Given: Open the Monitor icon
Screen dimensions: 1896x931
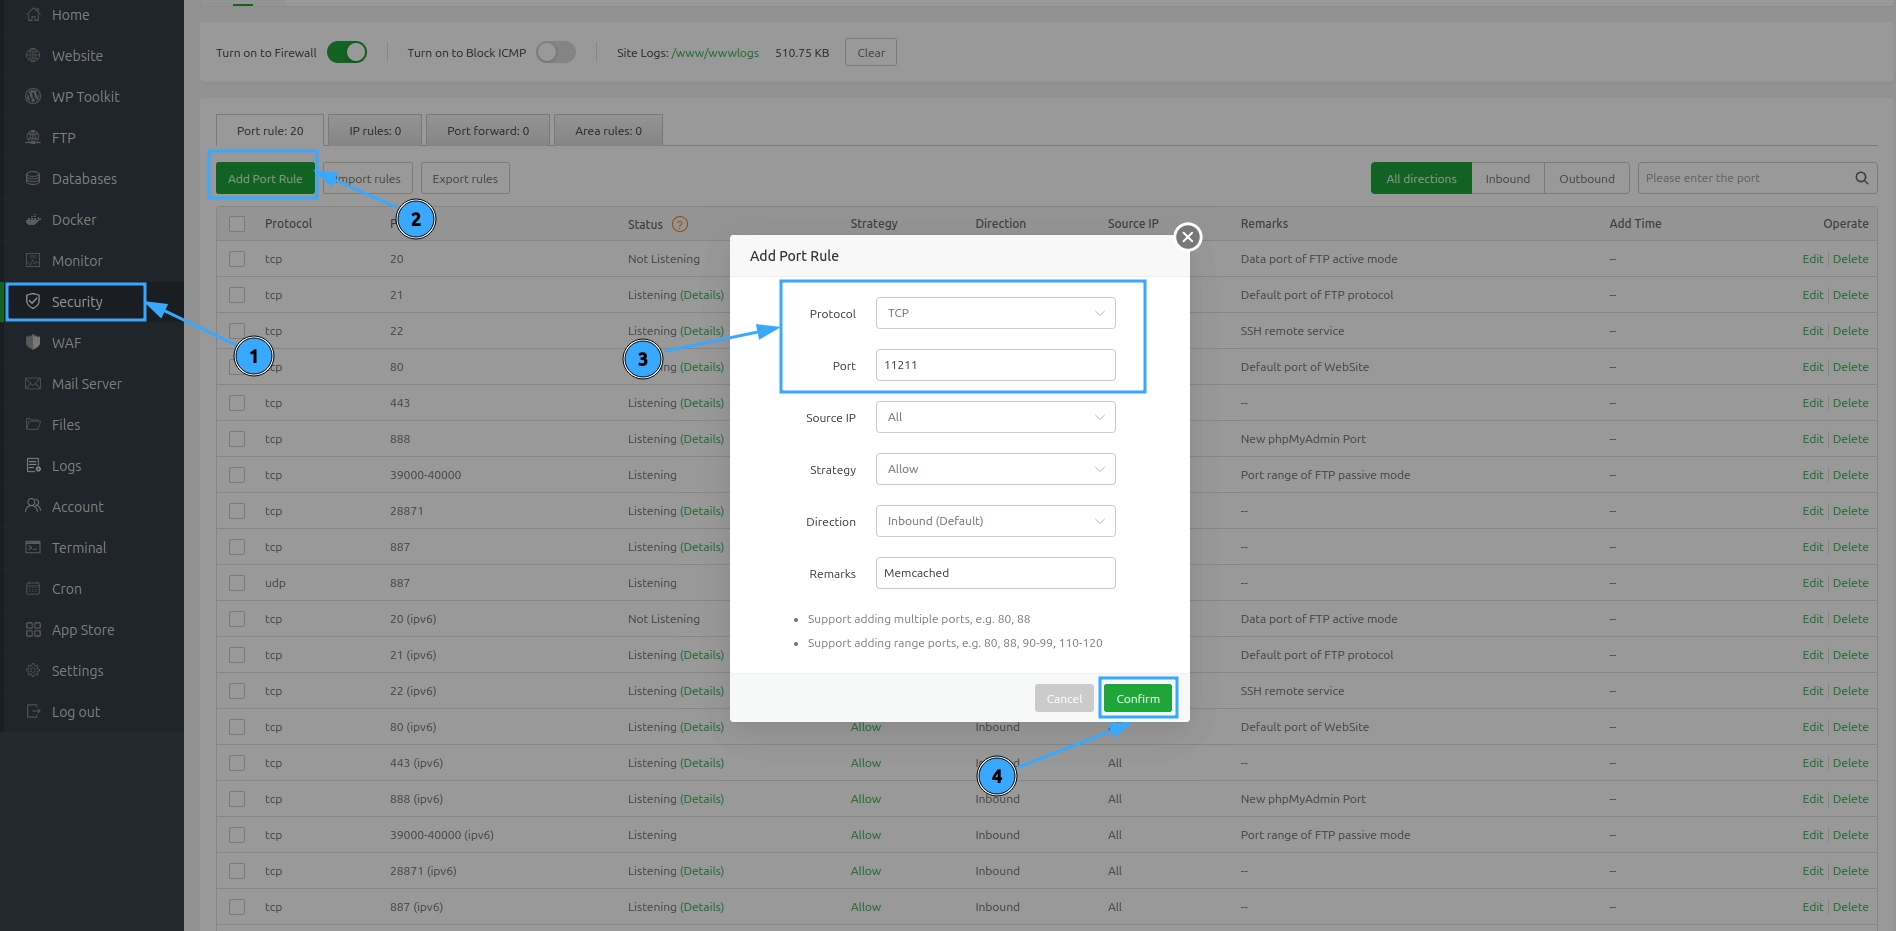Looking at the screenshot, I should point(33,261).
